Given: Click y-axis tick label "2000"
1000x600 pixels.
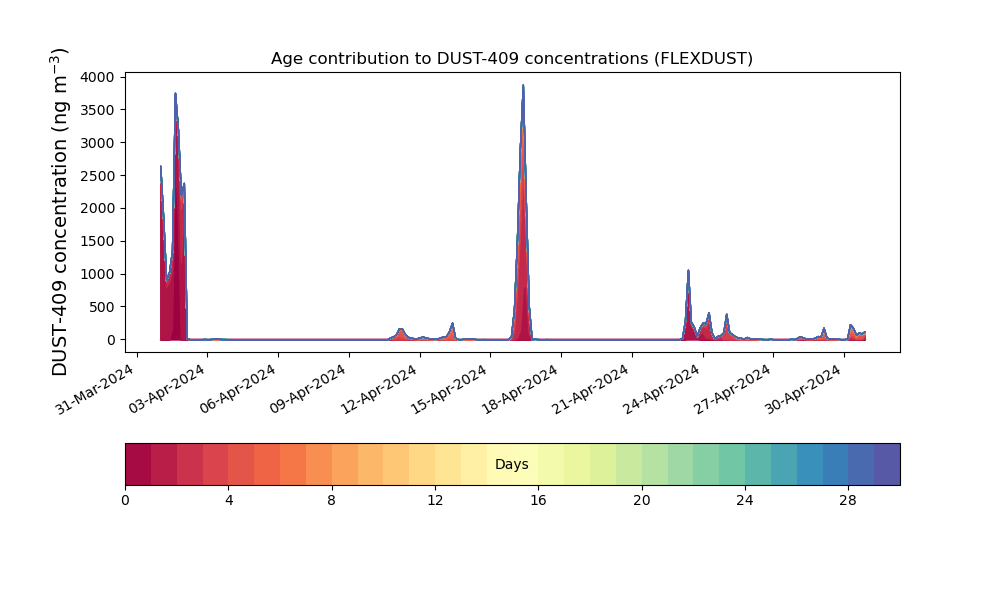Looking at the screenshot, I should (98, 209).
